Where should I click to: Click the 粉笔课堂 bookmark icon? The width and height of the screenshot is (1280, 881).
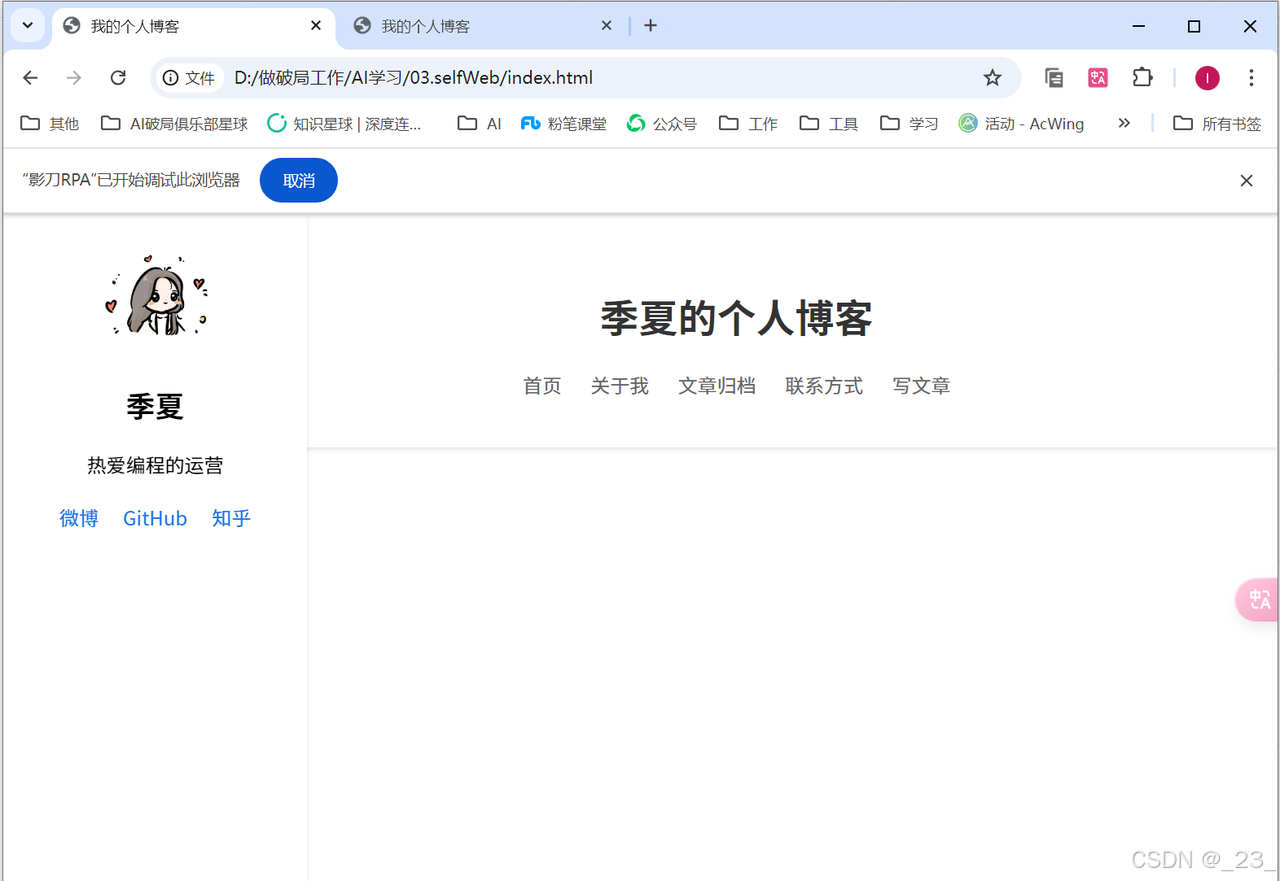point(530,123)
